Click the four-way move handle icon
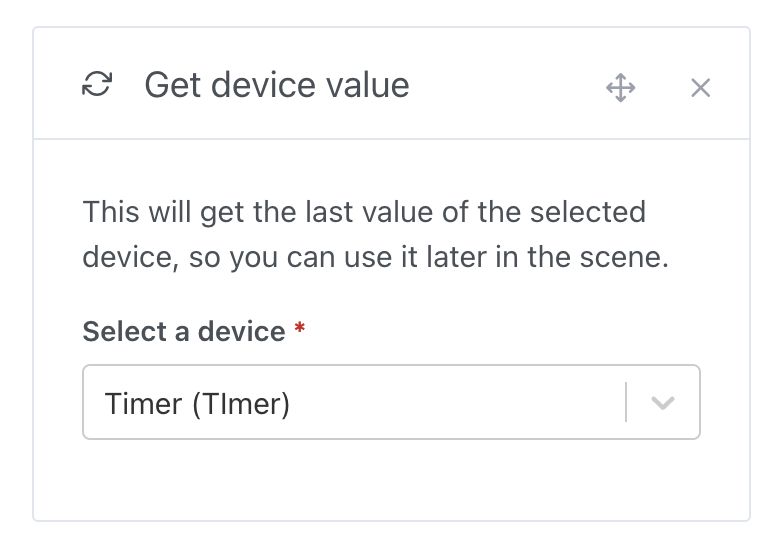 tap(621, 88)
